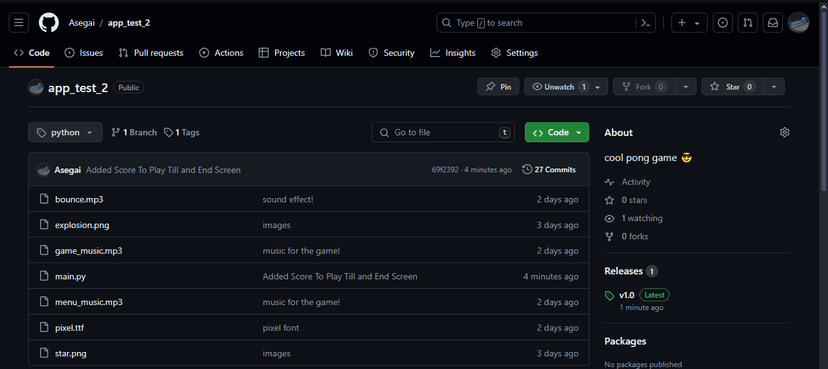Open the Projects tab

[x=282, y=53]
